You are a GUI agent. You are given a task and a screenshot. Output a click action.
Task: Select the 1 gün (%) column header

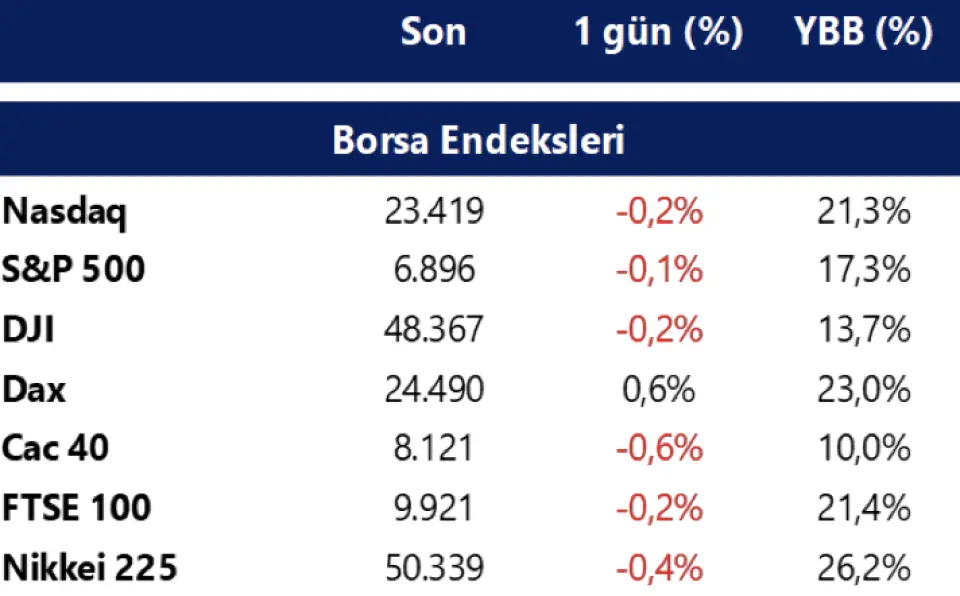(x=658, y=33)
